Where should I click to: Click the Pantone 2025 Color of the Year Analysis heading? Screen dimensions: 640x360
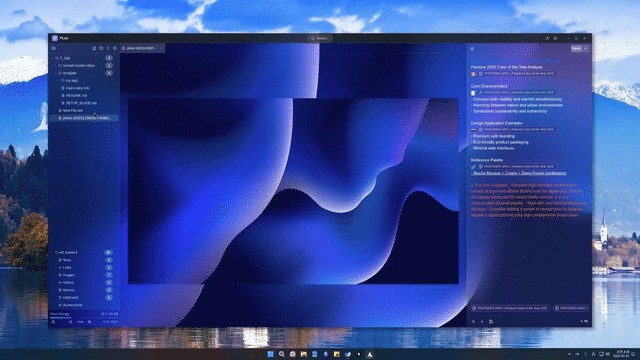point(507,67)
